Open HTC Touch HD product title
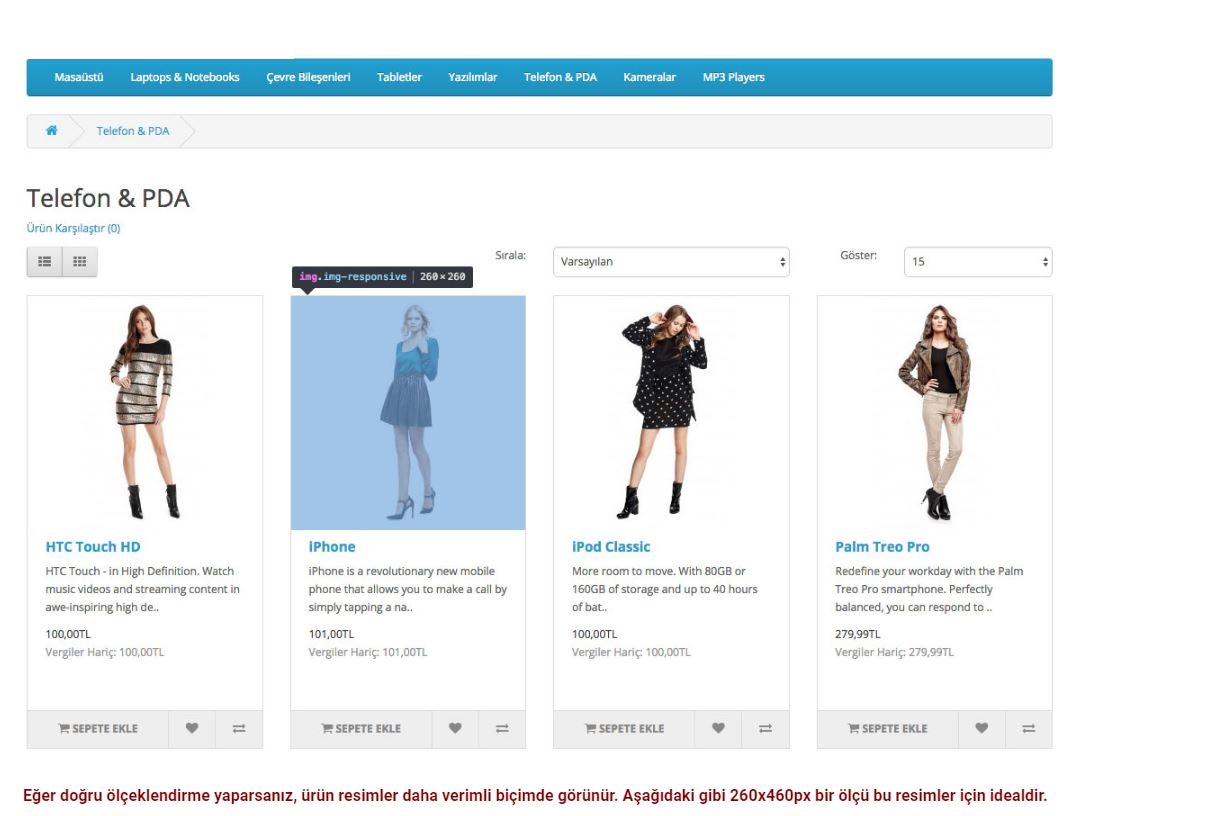Viewport: 1216px width, 816px height. (93, 547)
